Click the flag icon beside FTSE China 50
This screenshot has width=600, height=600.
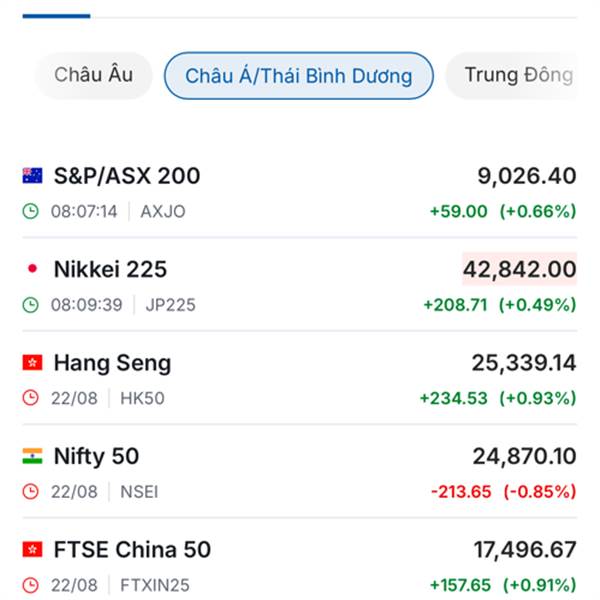pyautogui.click(x=32, y=549)
